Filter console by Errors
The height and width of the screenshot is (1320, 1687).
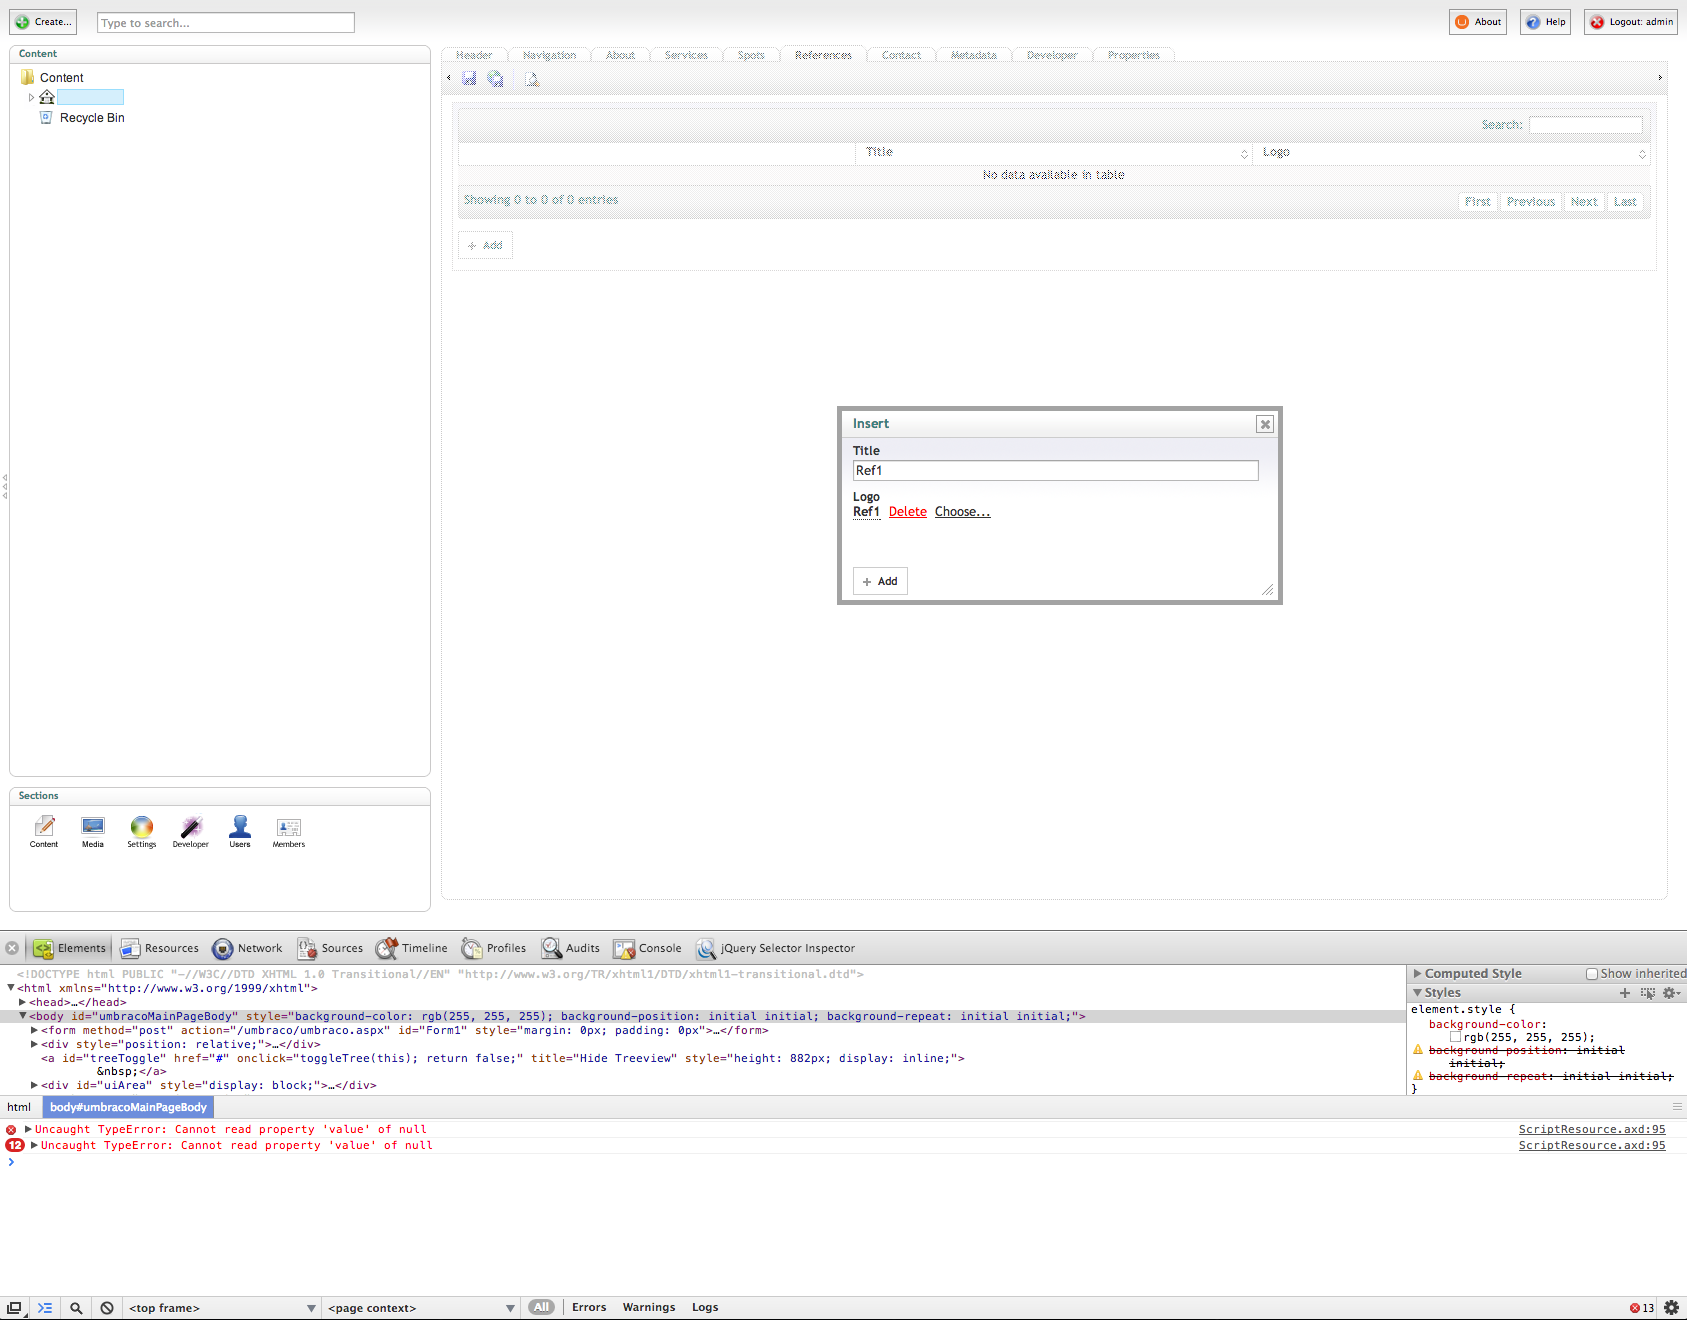pyautogui.click(x=589, y=1307)
